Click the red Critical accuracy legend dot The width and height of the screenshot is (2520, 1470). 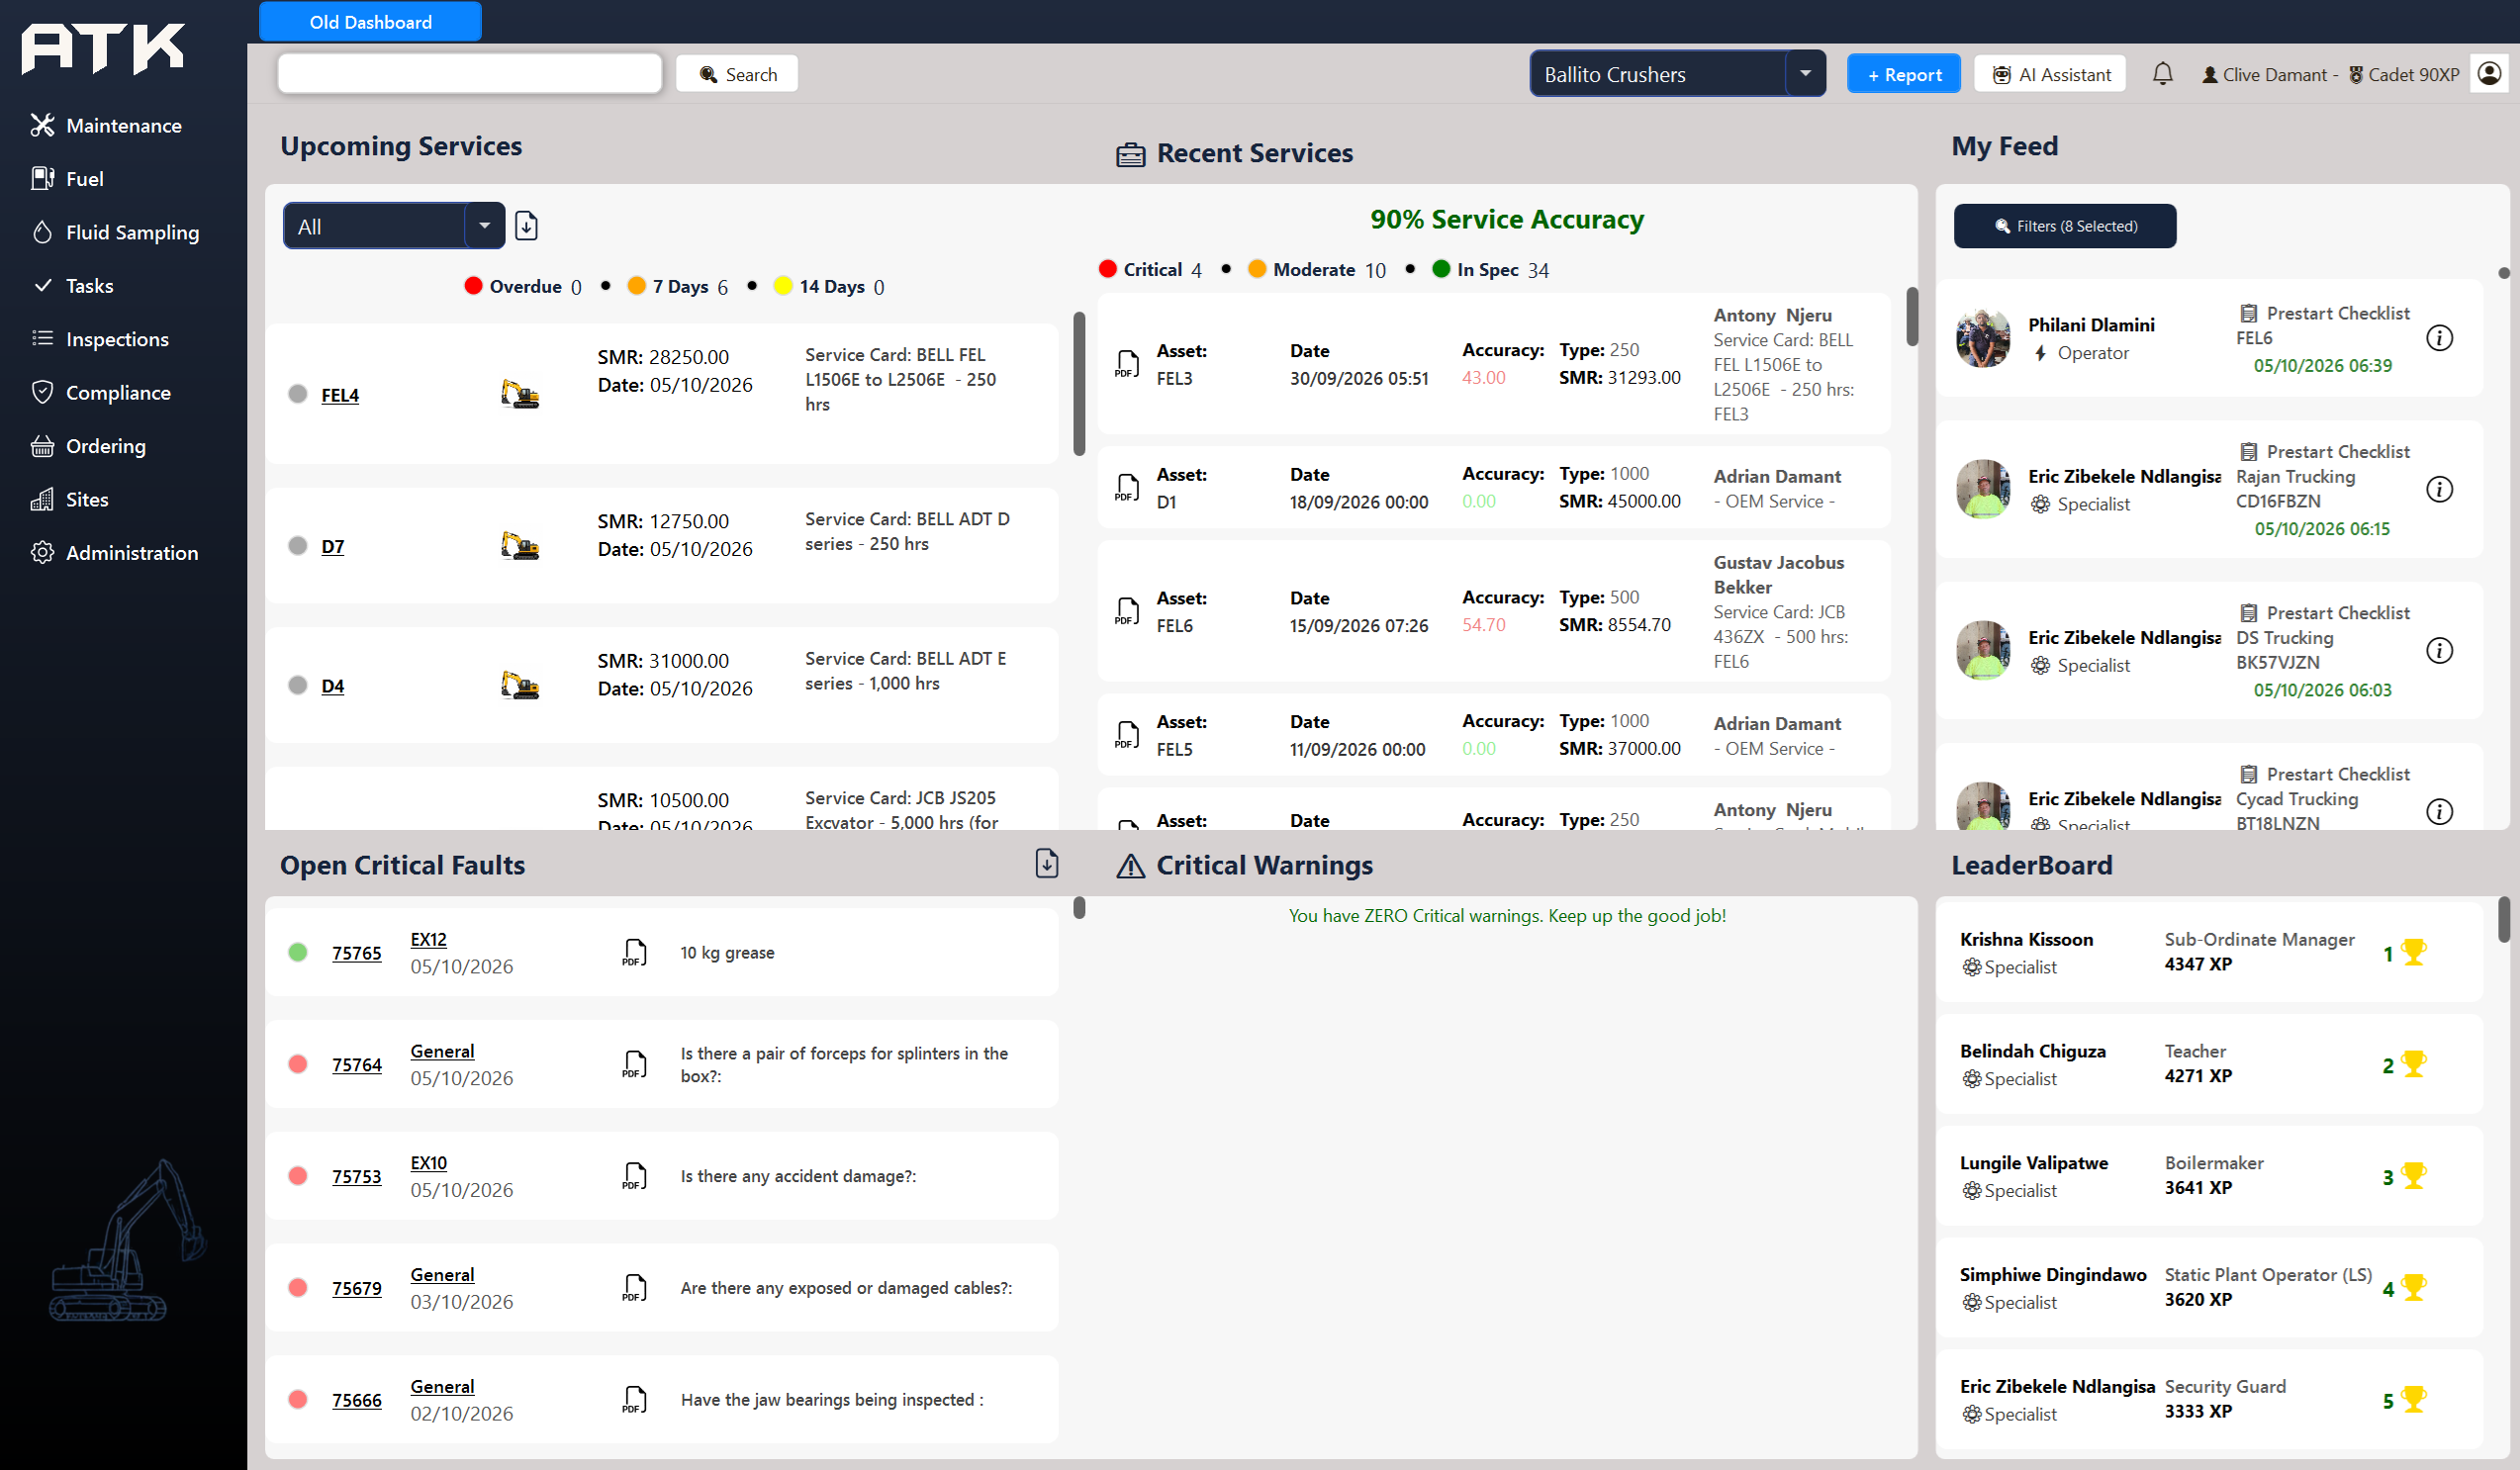[x=1107, y=269]
